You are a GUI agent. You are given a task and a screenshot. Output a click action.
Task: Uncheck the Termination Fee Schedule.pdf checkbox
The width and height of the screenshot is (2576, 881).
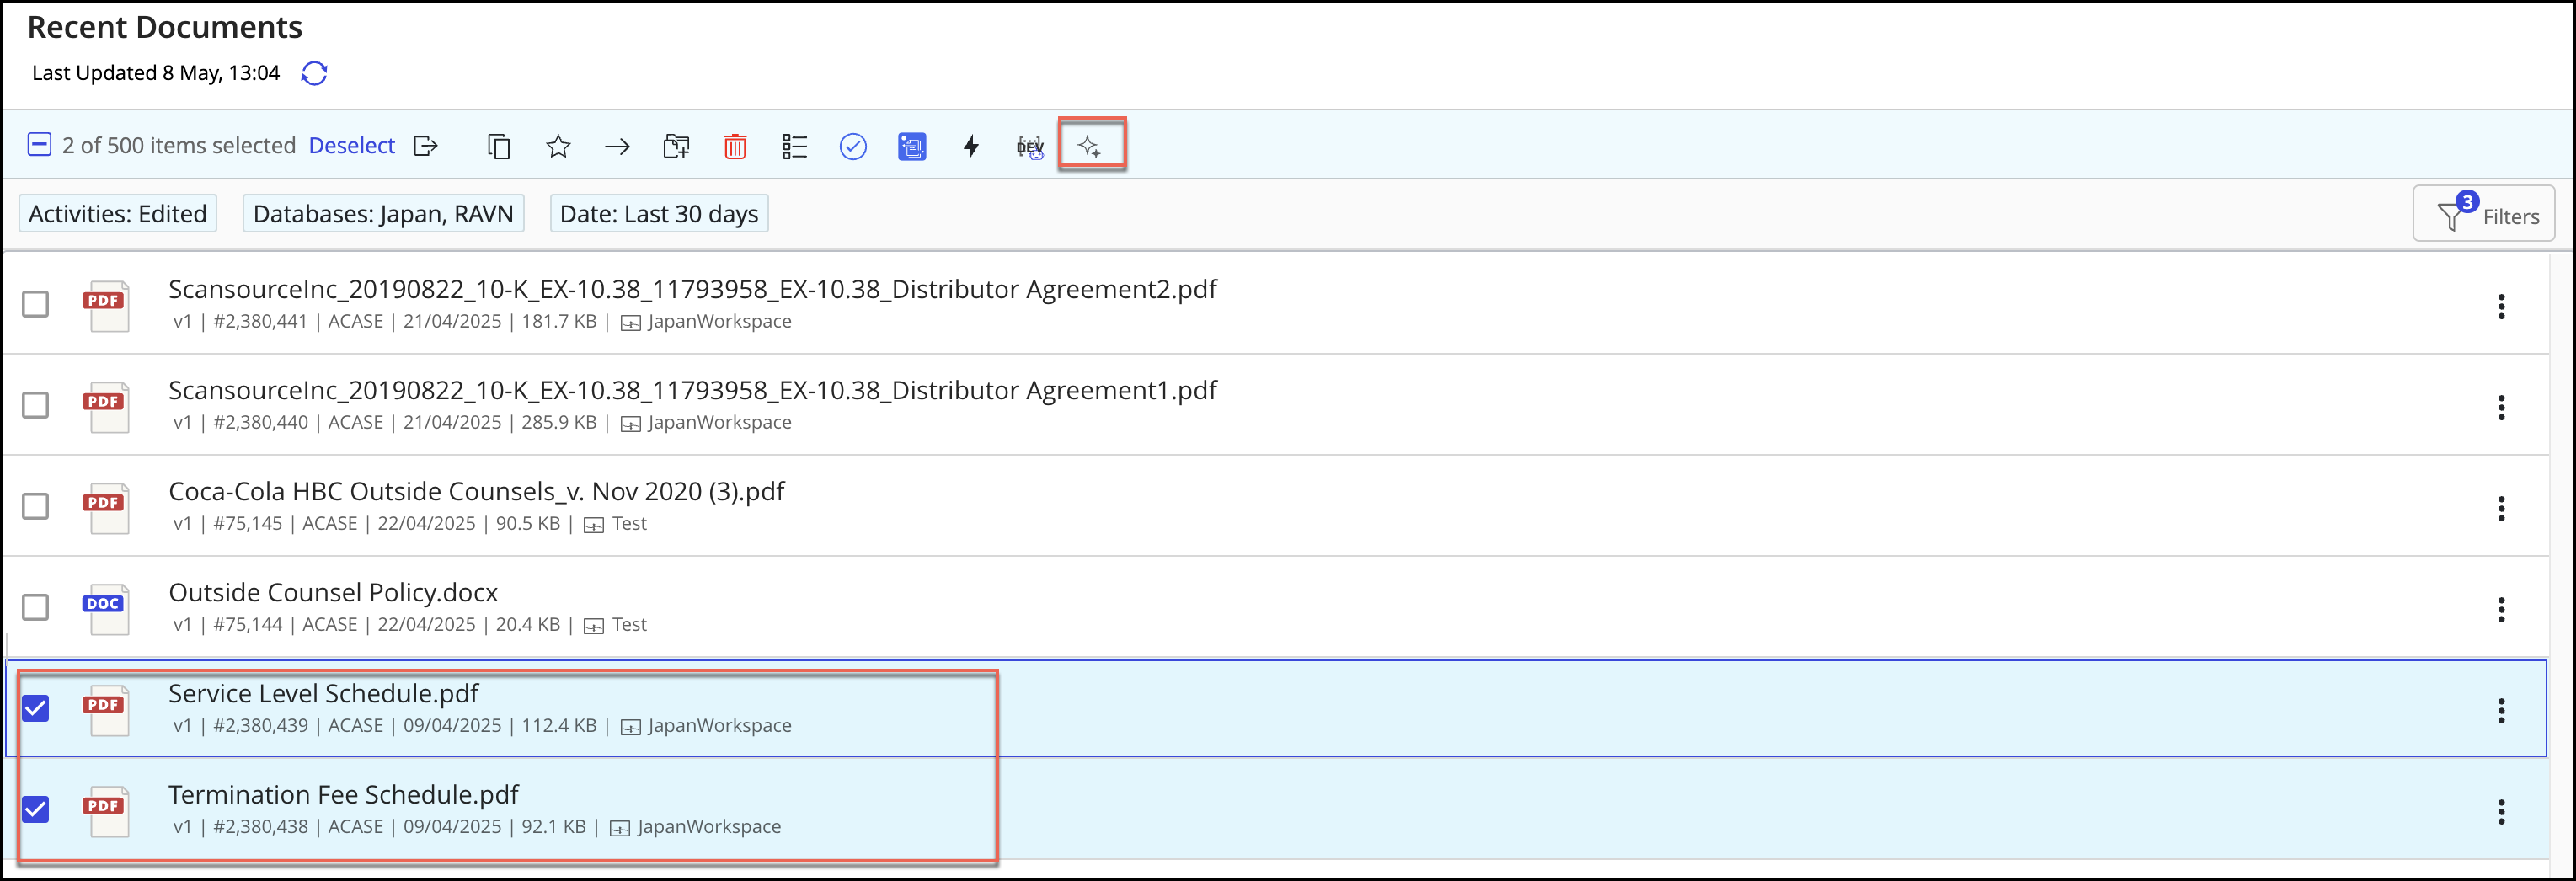36,809
